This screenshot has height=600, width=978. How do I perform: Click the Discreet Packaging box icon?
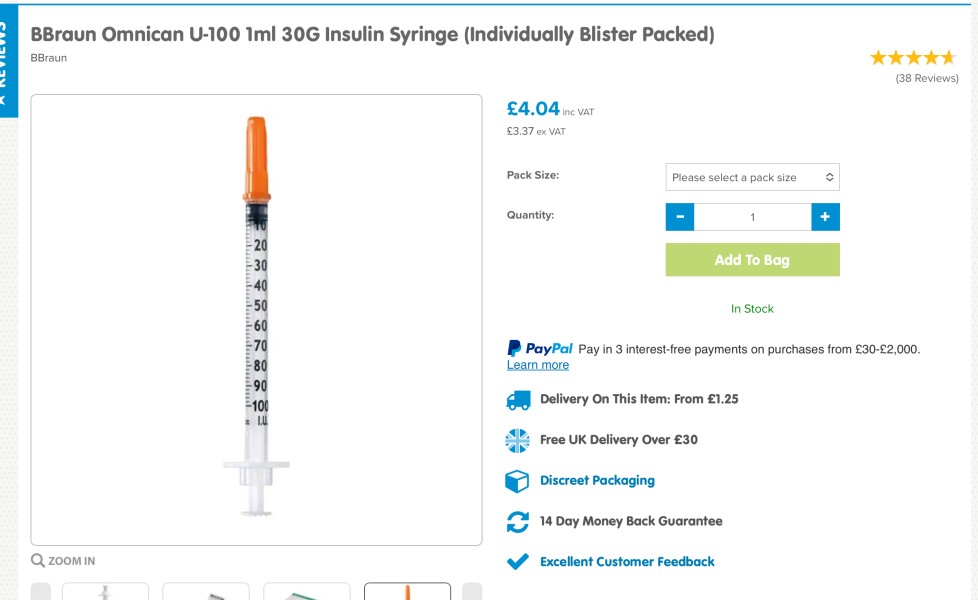[x=517, y=481]
